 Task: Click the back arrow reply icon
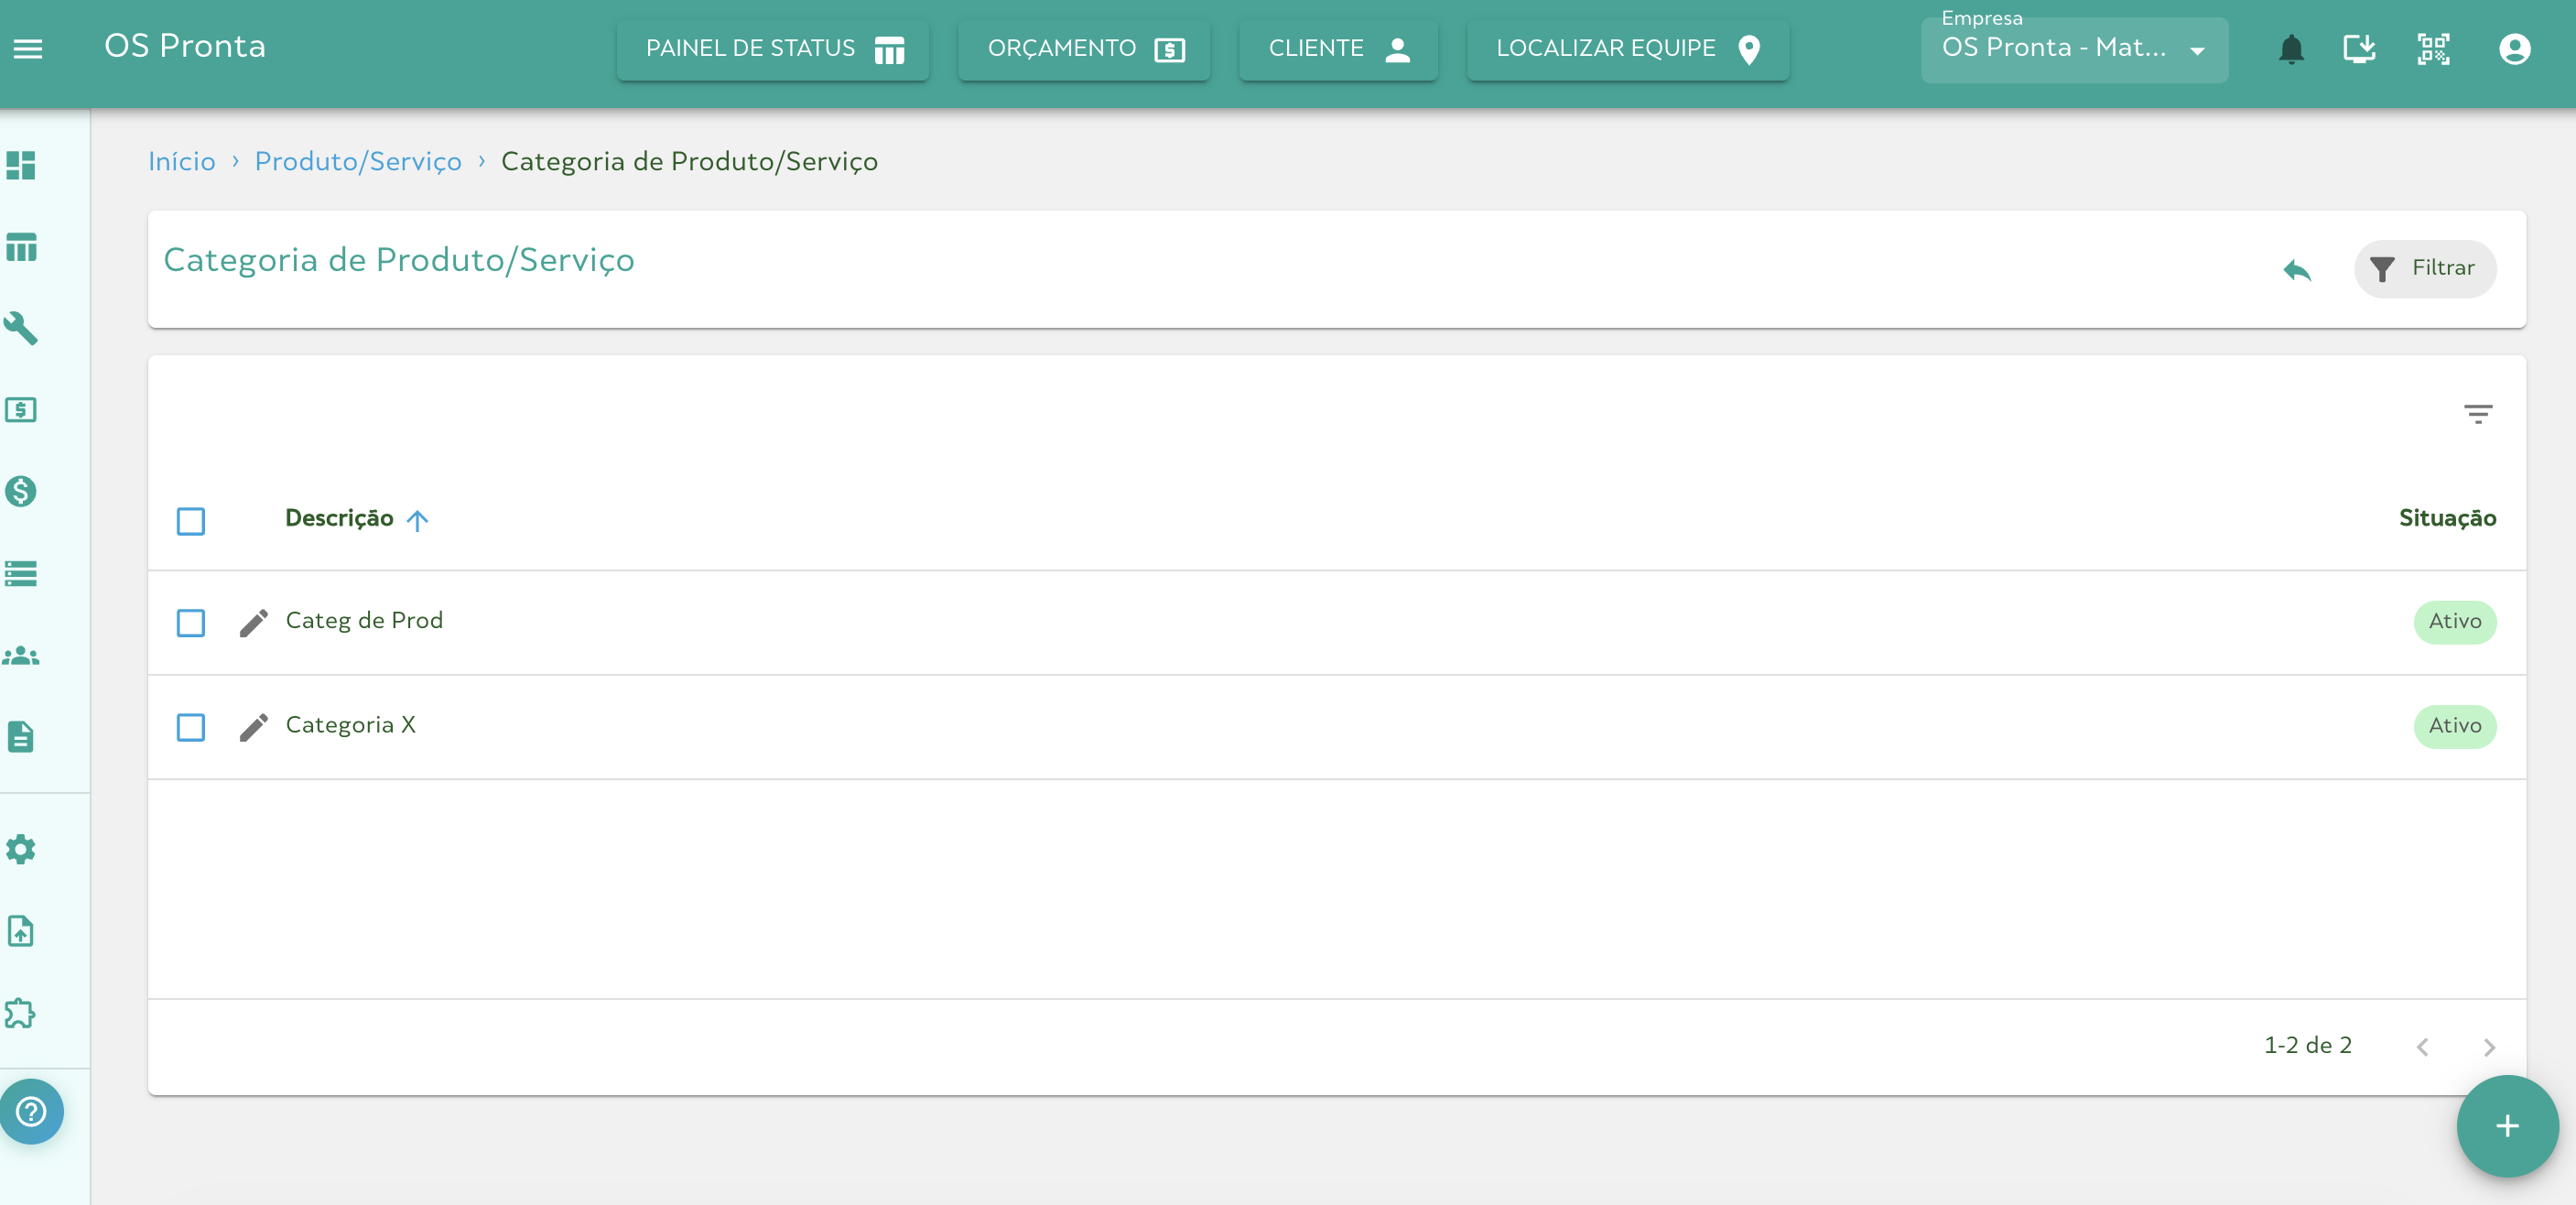pos(2297,269)
